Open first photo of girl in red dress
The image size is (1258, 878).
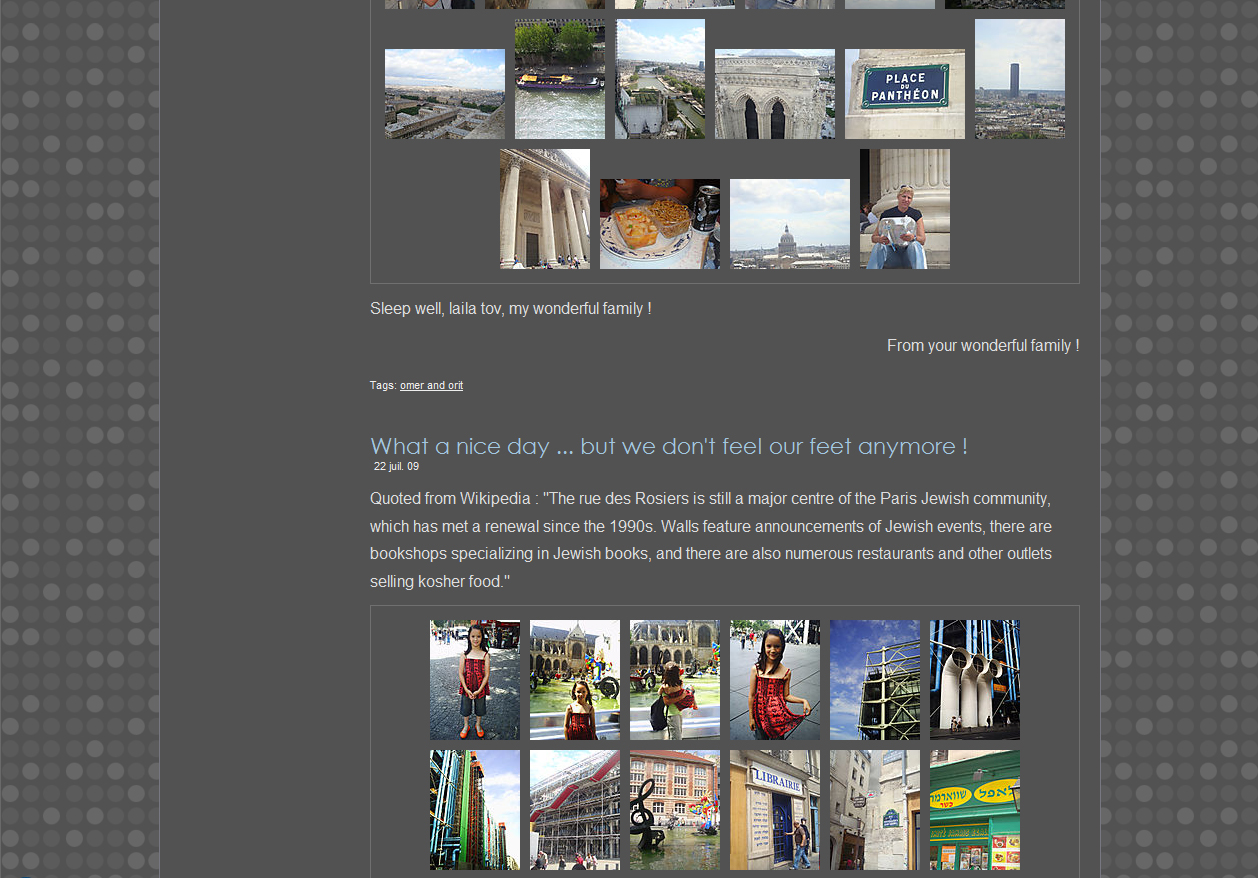pos(474,680)
